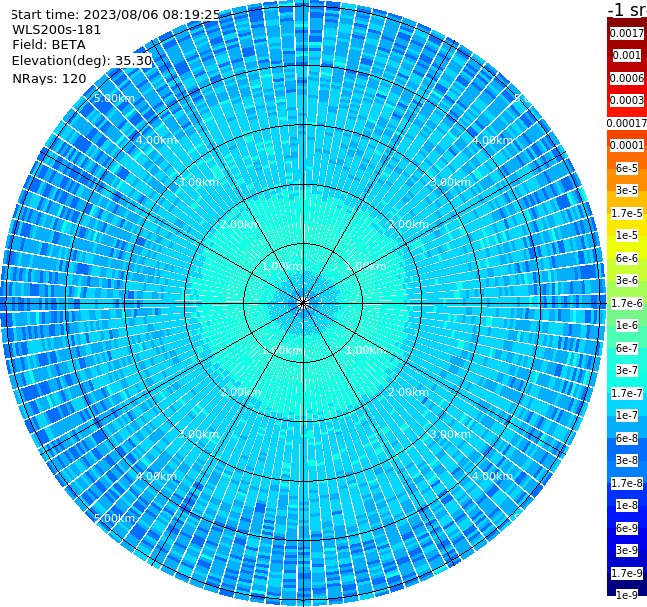This screenshot has width=647, height=607.
Task: Click the lower-left 2.00km range label
Action: point(241,392)
